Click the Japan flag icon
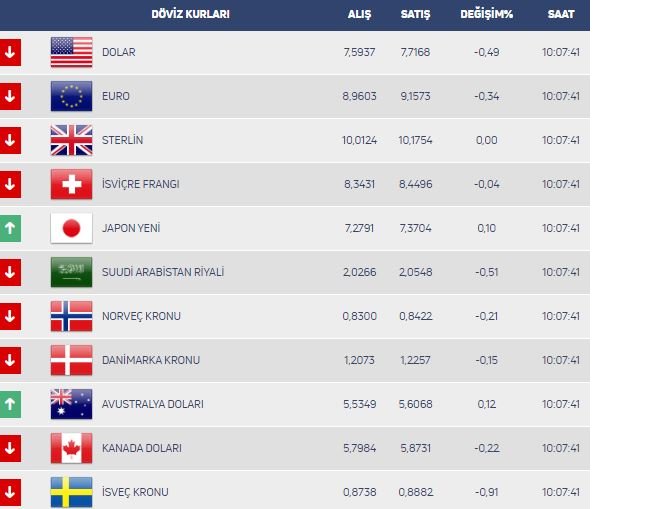 (x=71, y=228)
